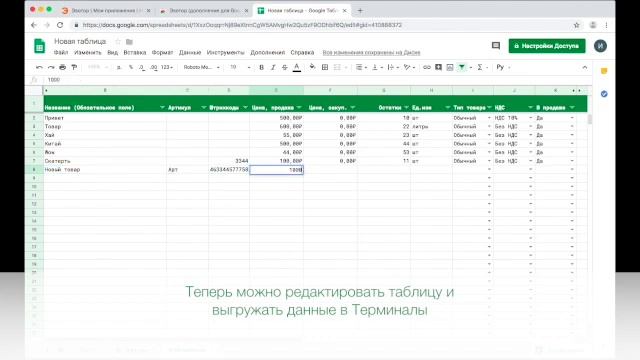Format cell as percent
Viewport: 640px width, 360px height.
point(131,67)
